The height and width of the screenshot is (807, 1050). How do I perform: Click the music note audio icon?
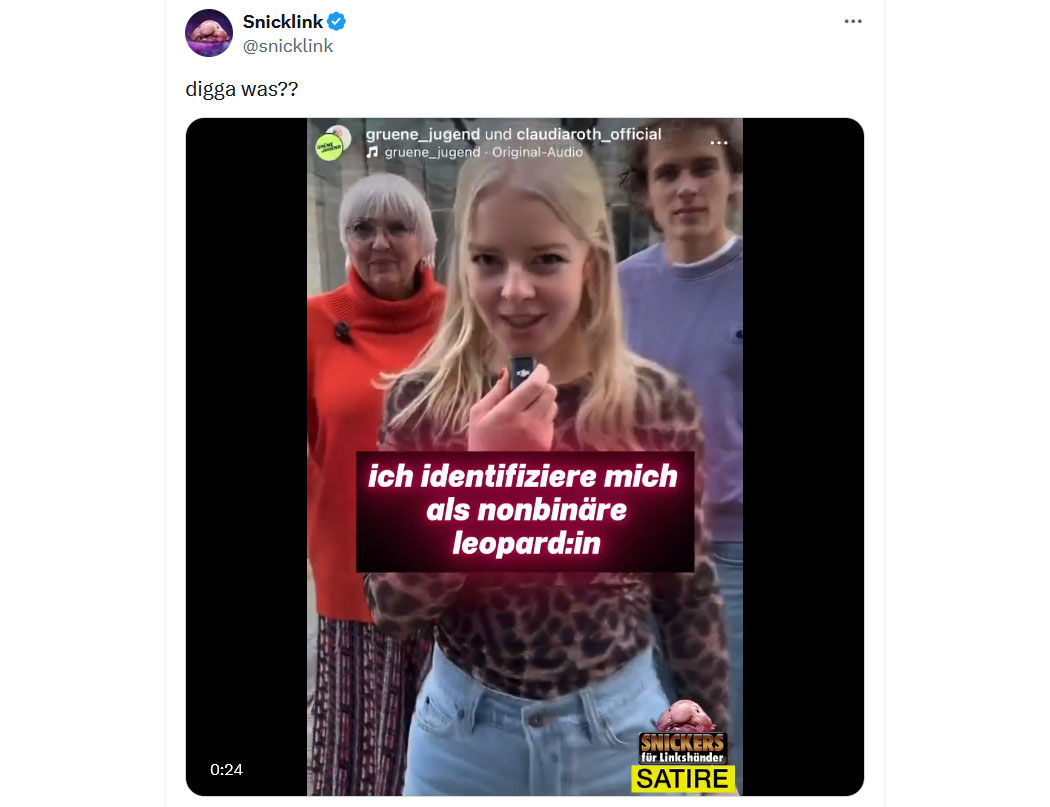(x=372, y=152)
